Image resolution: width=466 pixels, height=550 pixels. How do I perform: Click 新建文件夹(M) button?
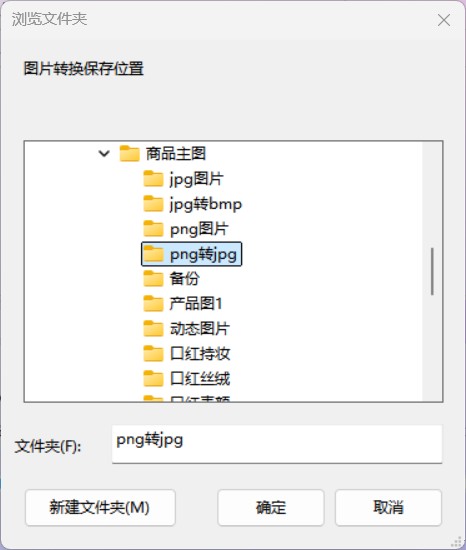[100, 507]
